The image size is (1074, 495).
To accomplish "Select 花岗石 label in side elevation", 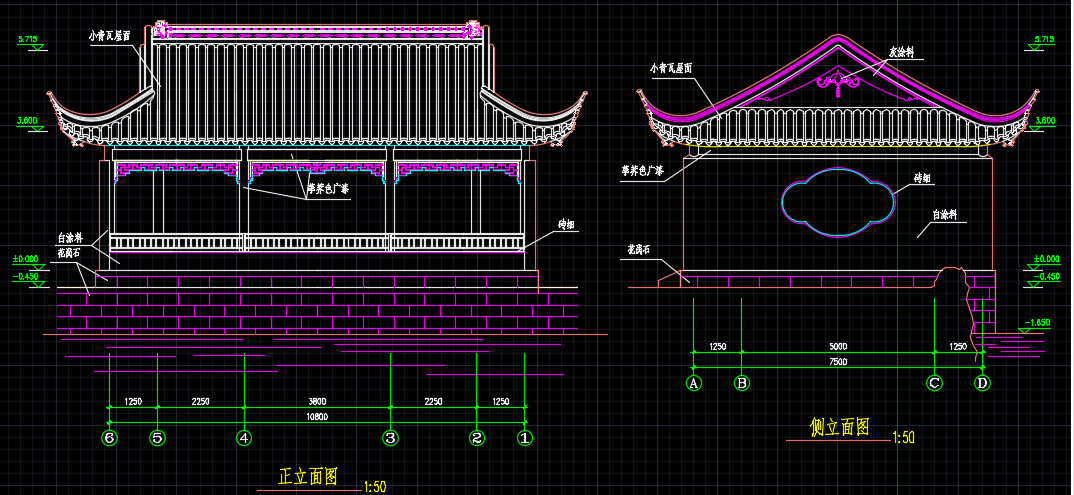I will point(640,250).
